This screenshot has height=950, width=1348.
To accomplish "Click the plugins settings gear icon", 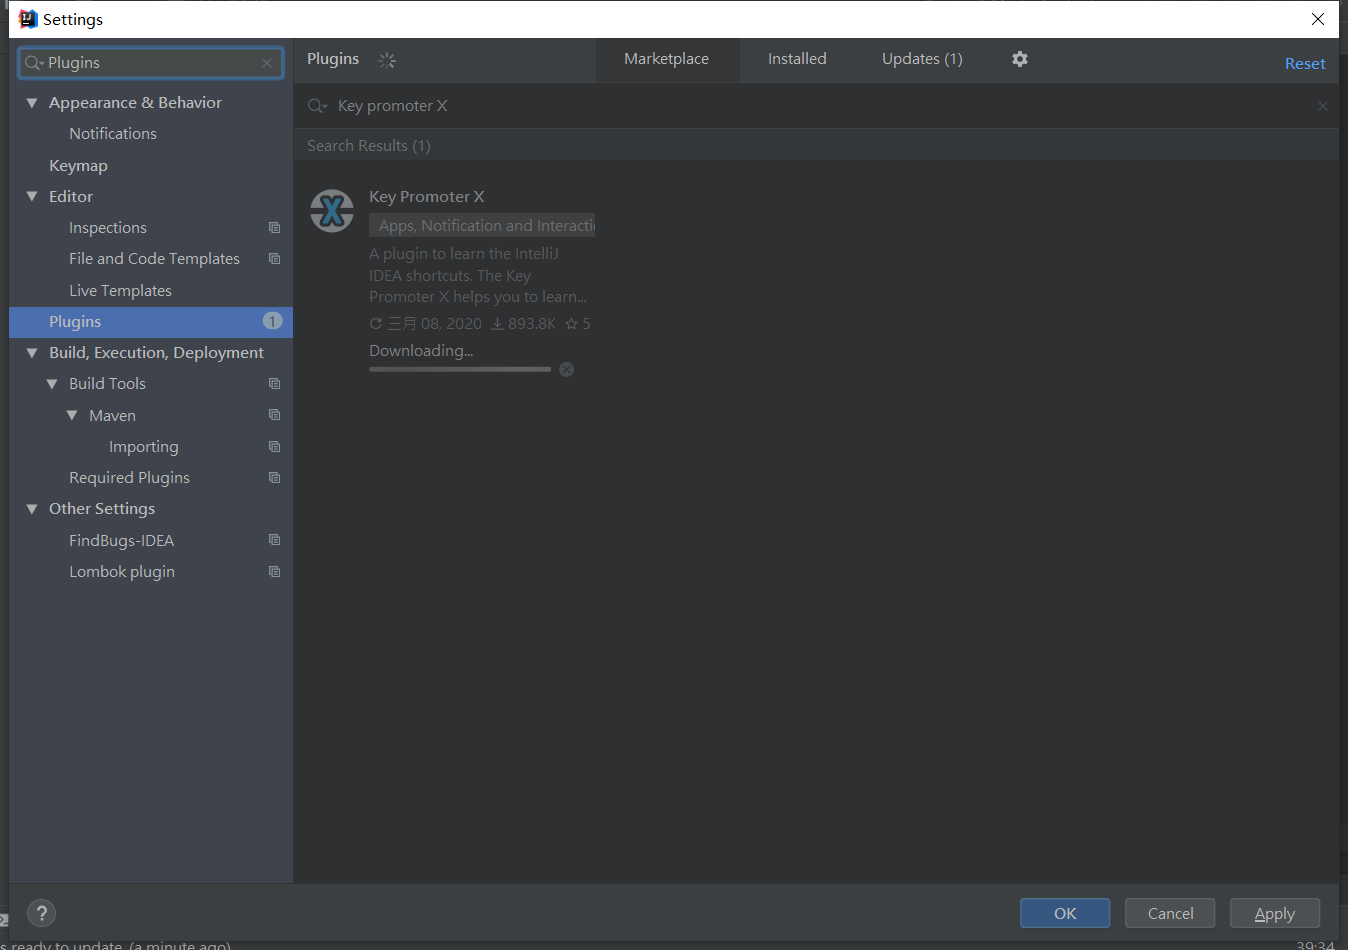I will click(1019, 59).
